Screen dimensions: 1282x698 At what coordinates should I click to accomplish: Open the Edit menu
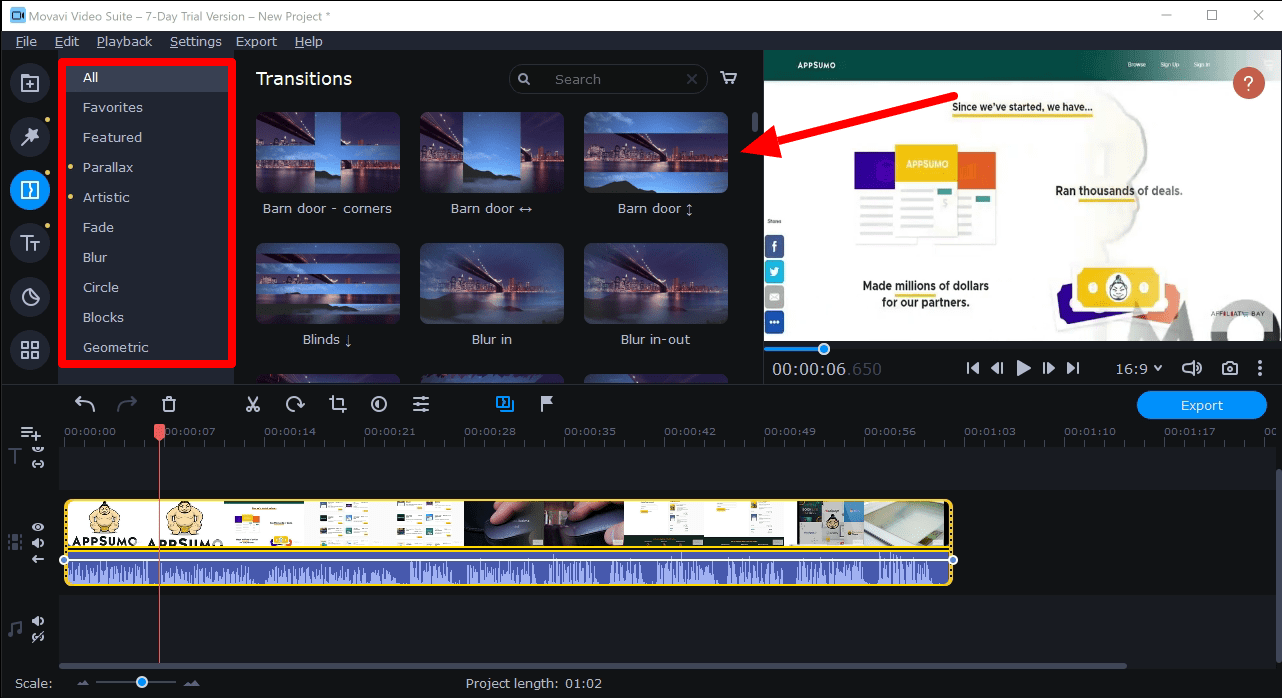67,41
